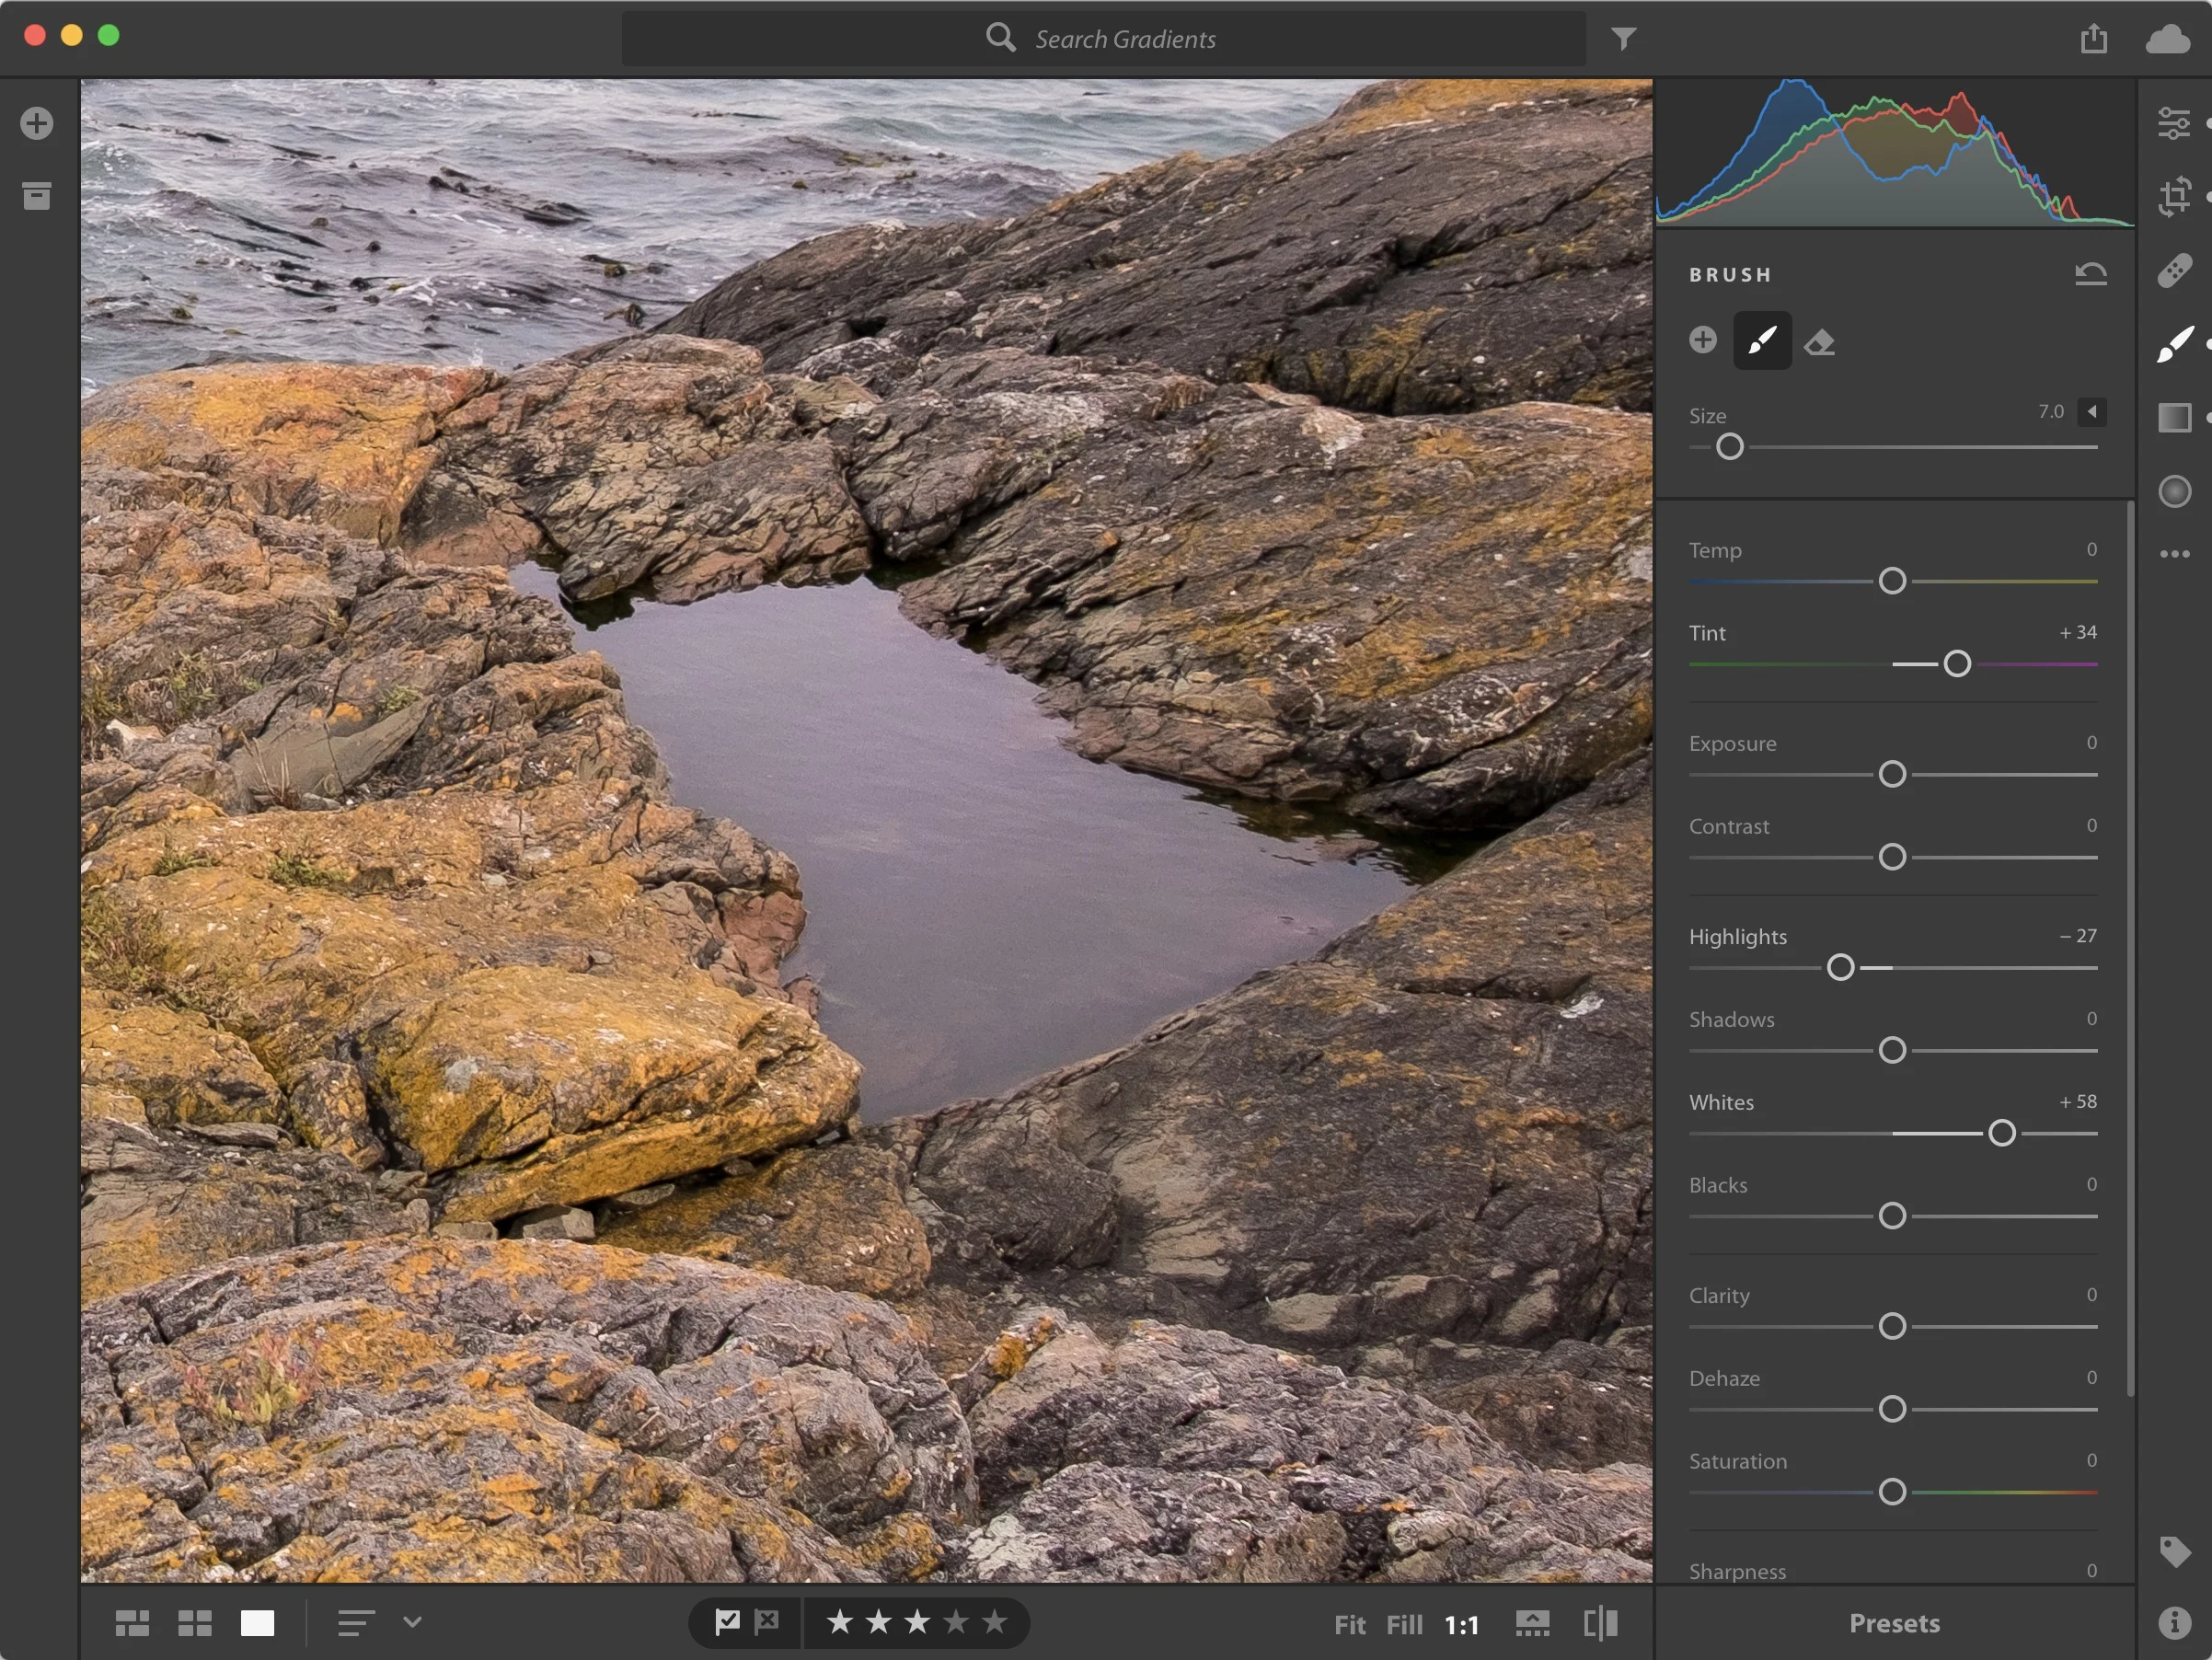Open the sort order icon
This screenshot has height=1660, width=2212.
356,1622
